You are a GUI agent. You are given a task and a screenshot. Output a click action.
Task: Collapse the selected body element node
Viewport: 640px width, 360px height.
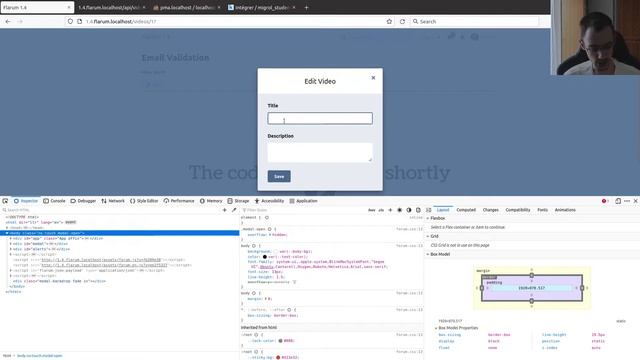[x=7, y=233]
